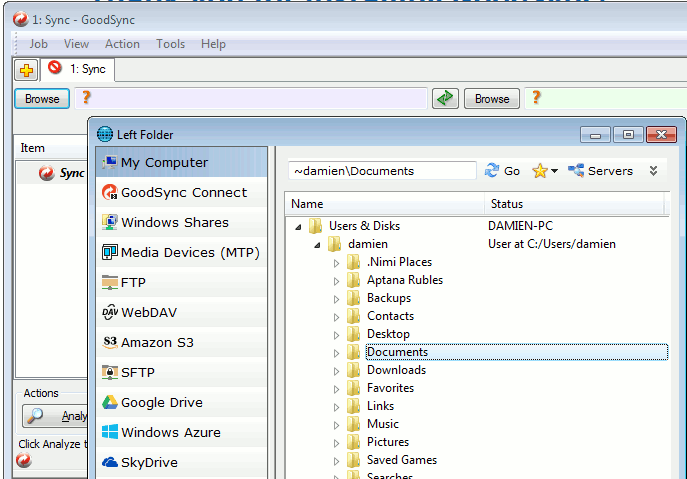Click the Name column header

click(x=384, y=204)
